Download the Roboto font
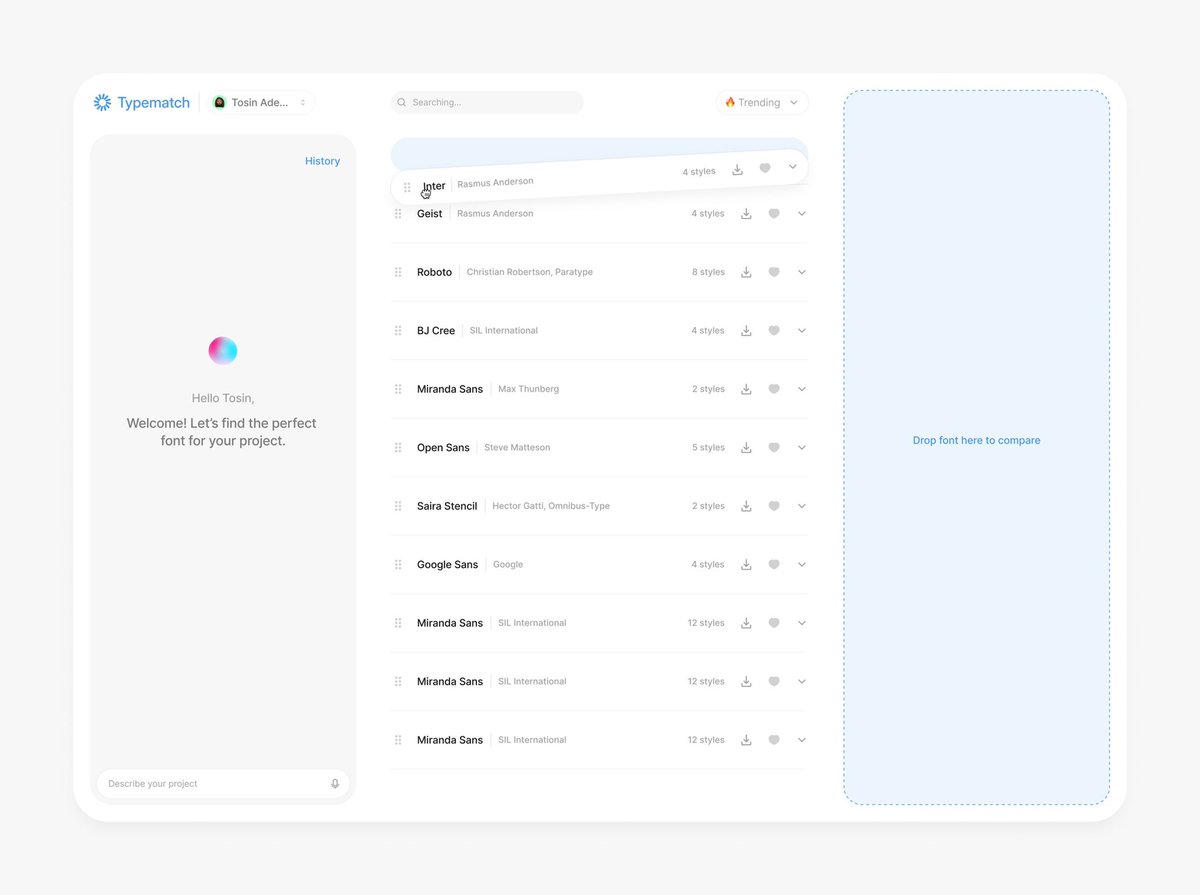 tap(746, 272)
